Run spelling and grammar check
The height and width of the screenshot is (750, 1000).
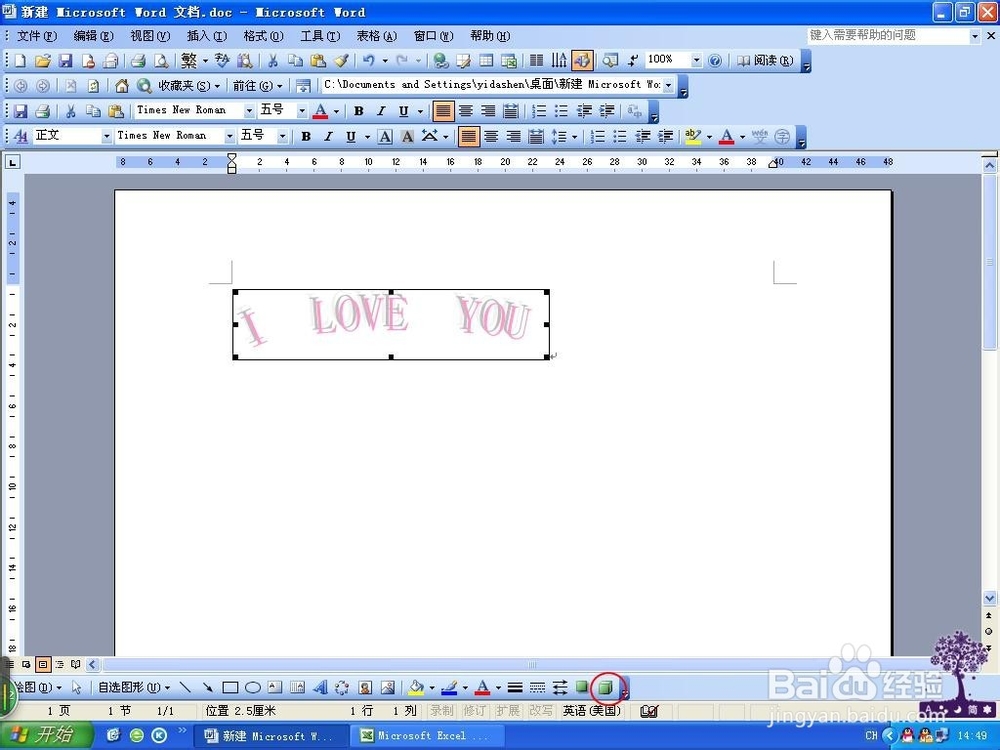222,61
